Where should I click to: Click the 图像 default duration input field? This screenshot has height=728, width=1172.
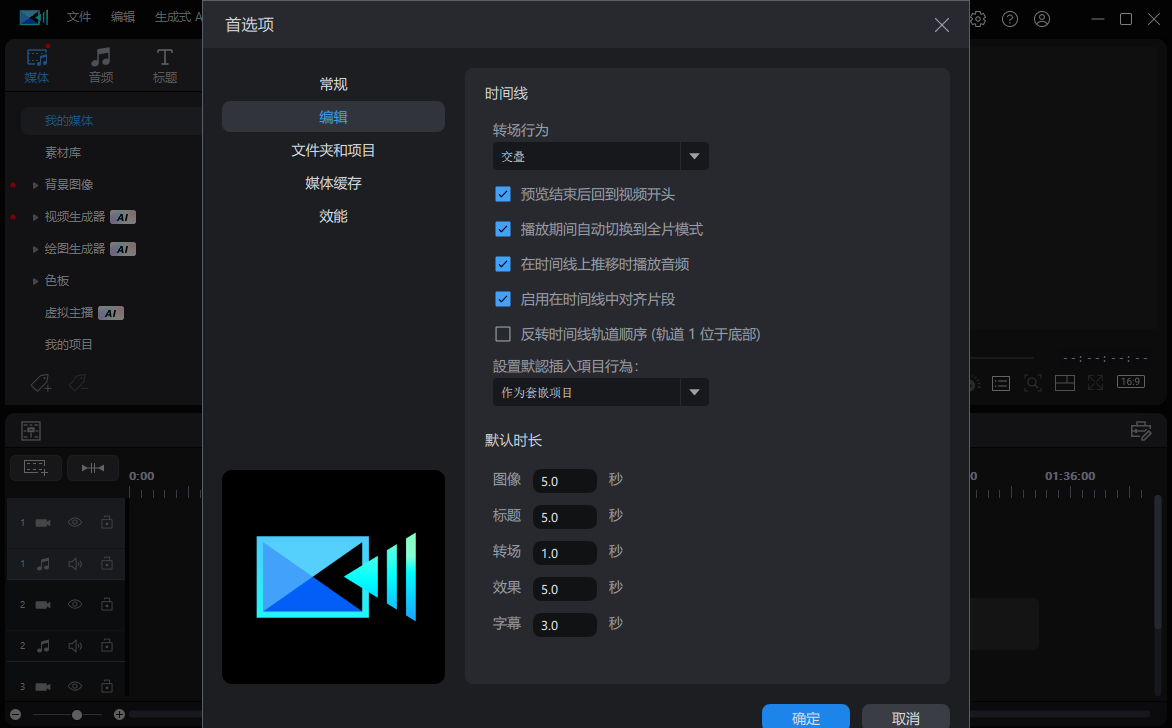pyautogui.click(x=564, y=480)
